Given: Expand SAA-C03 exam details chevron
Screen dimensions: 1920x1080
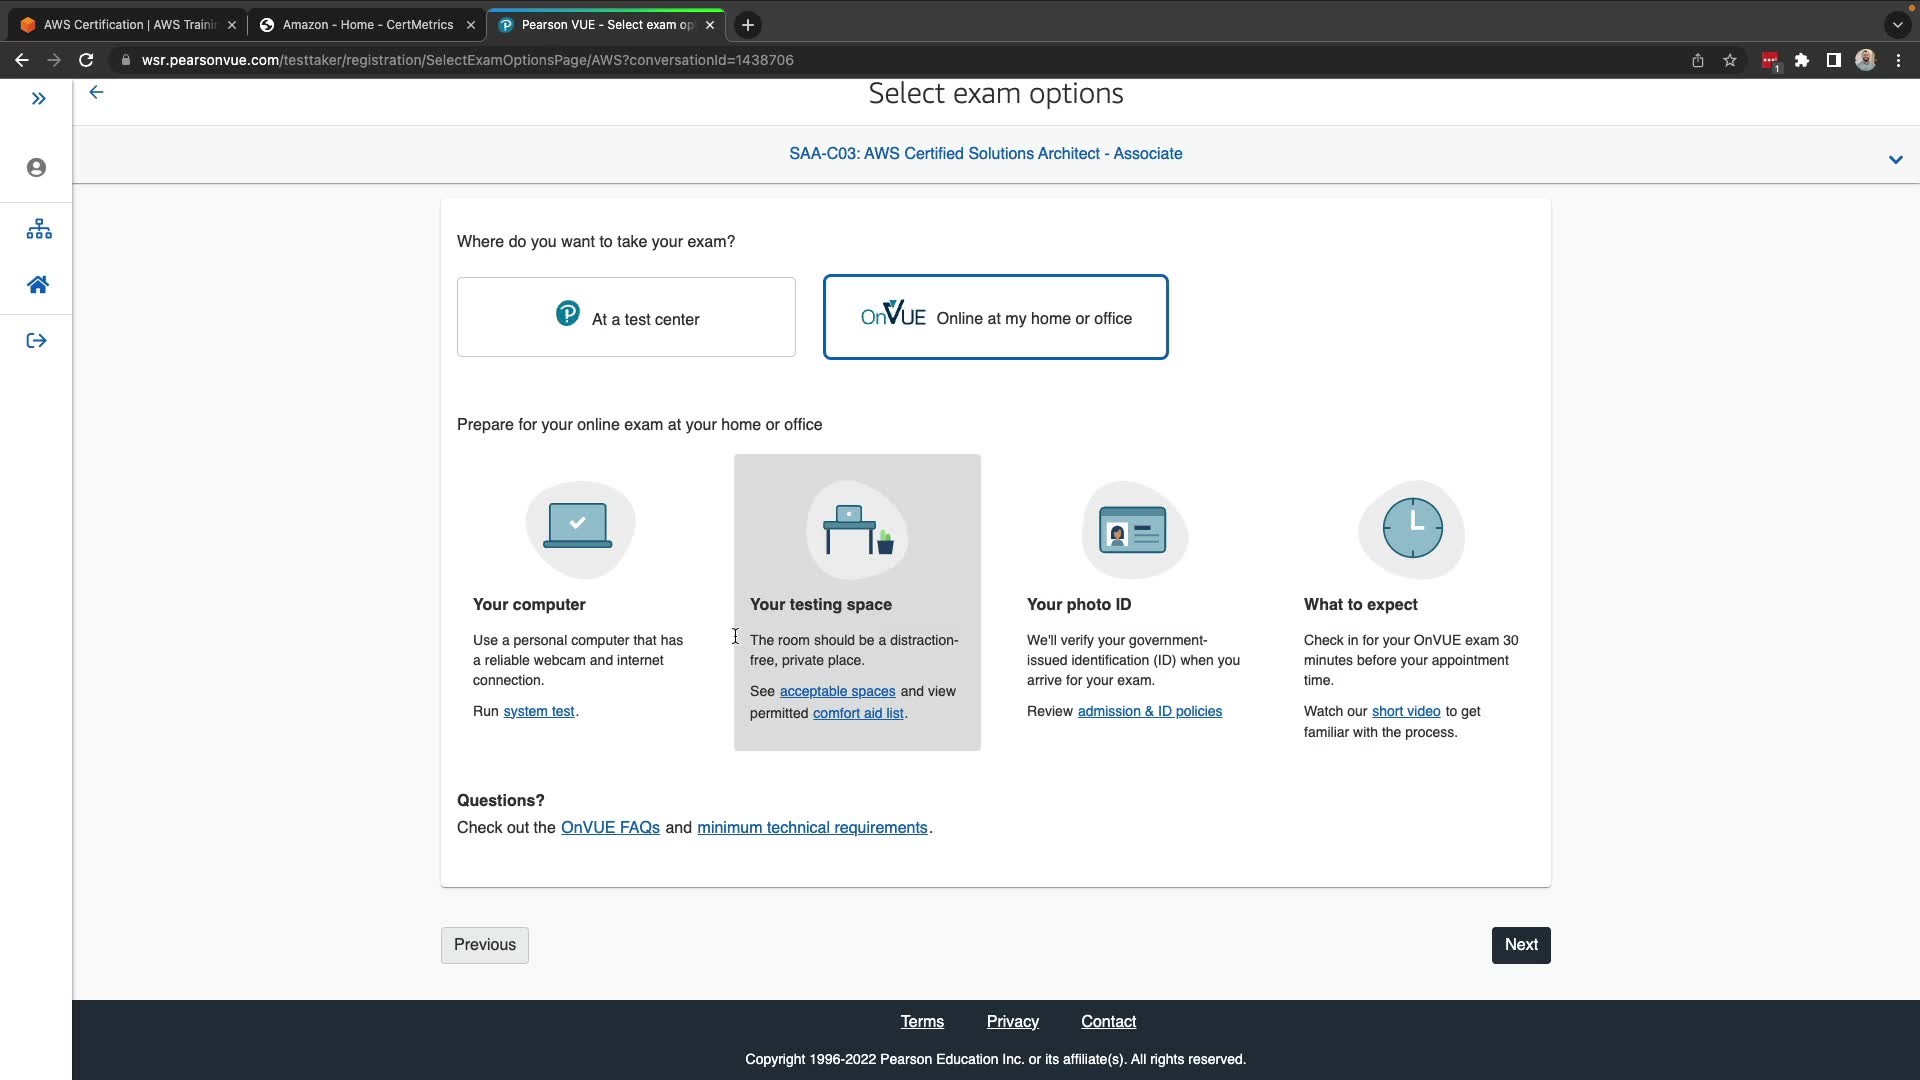Looking at the screenshot, I should pos(1895,160).
